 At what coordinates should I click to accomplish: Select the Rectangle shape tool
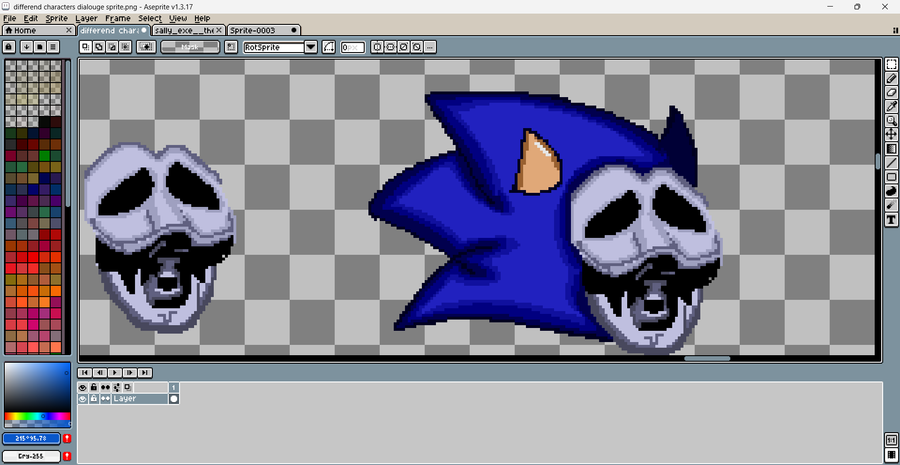click(x=891, y=177)
